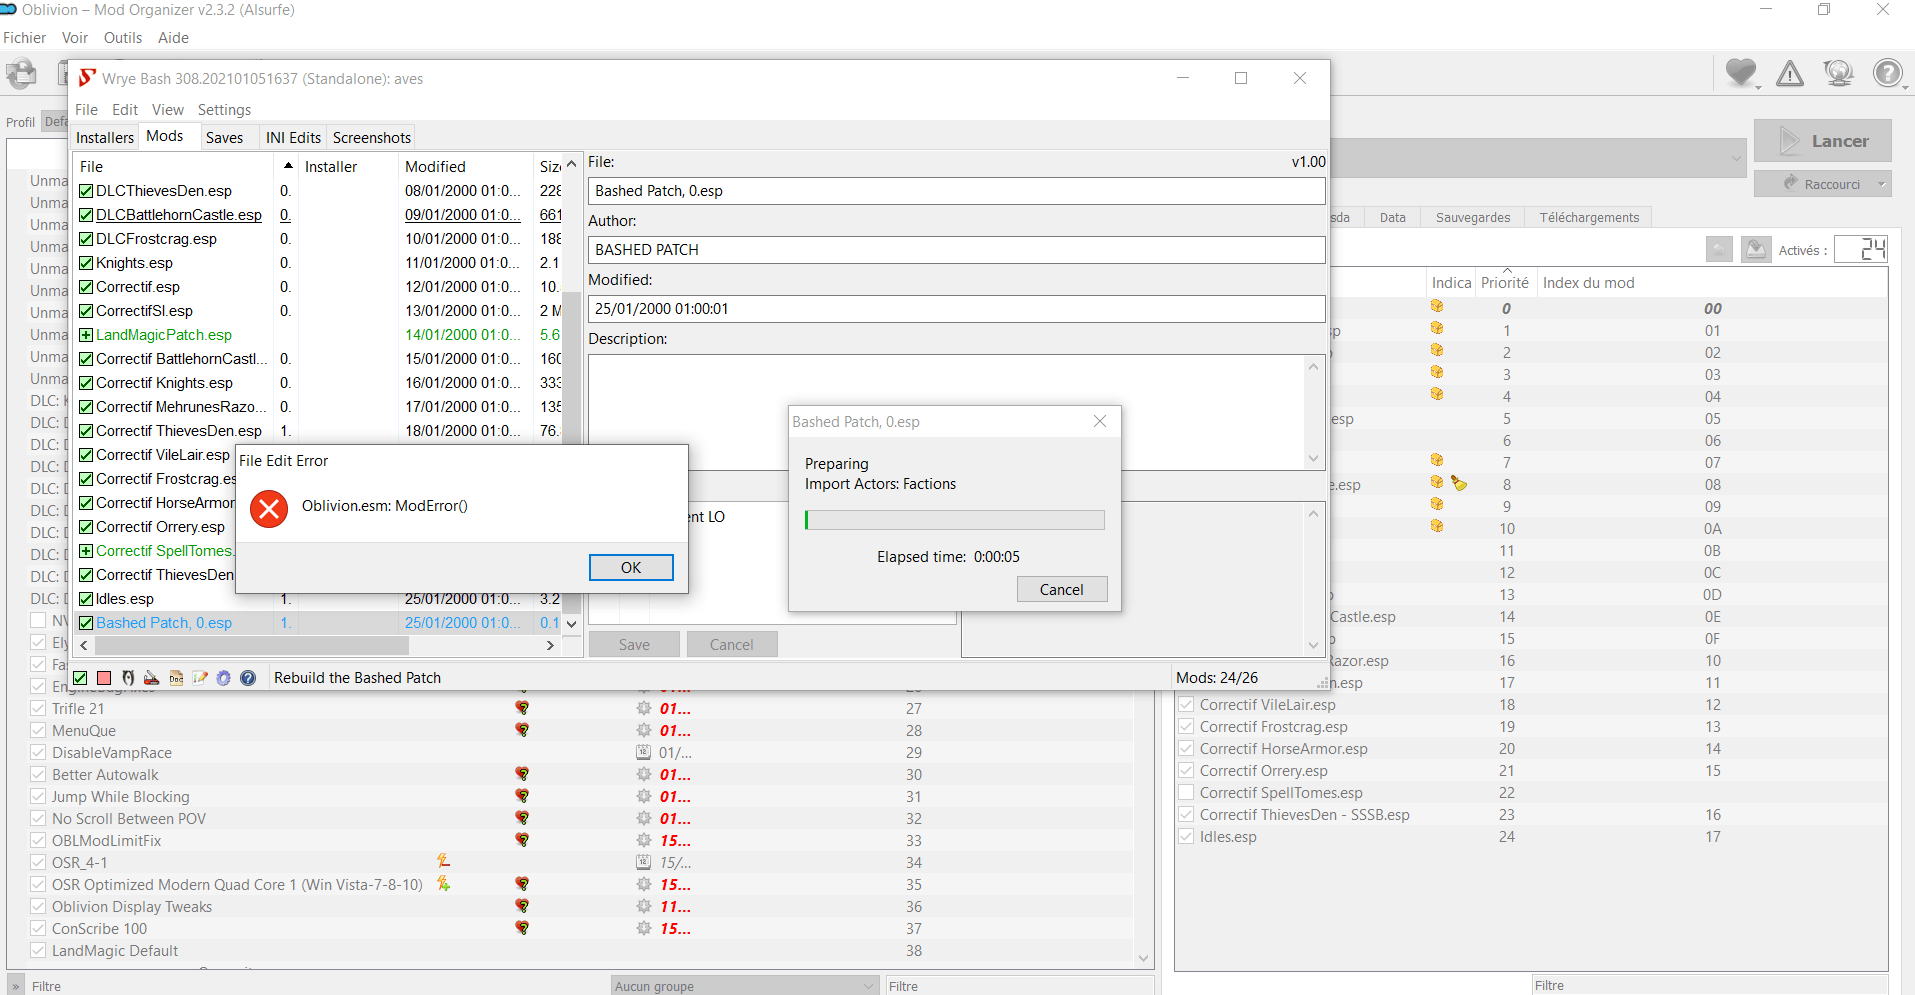Switch to the Installers tab in Wrye Bash

coord(105,137)
